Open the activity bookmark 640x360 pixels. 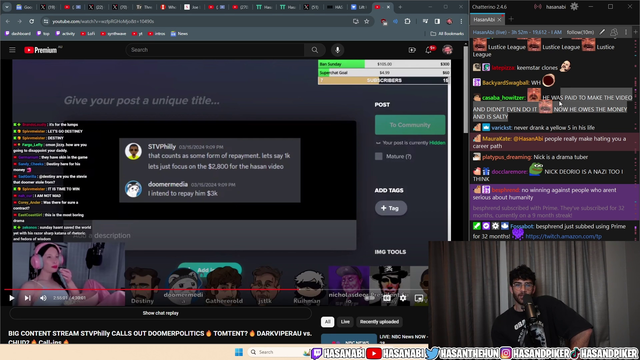click(x=65, y=33)
